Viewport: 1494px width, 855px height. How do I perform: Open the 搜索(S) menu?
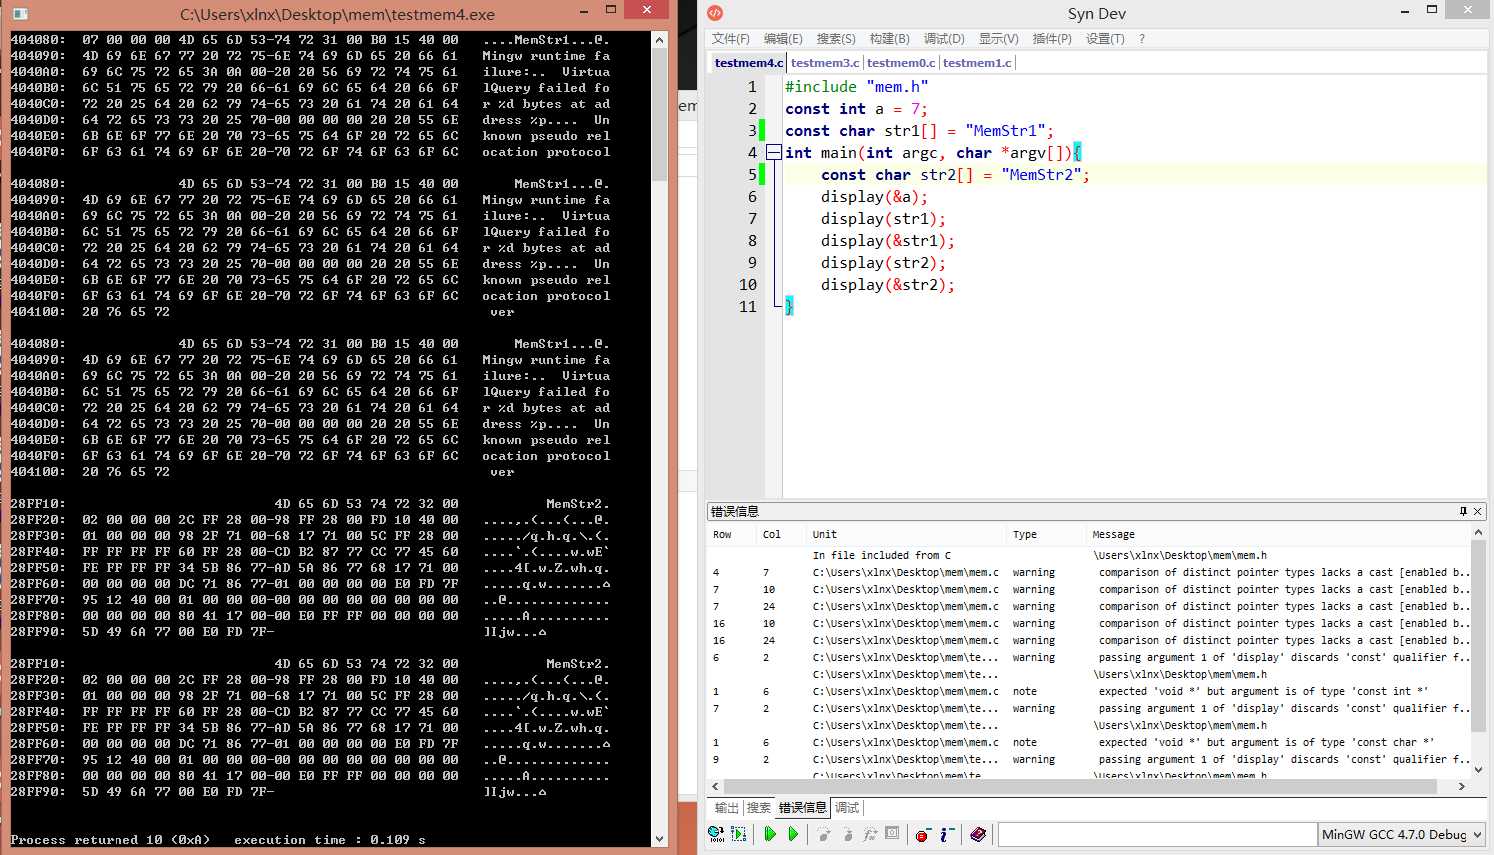pyautogui.click(x=836, y=39)
